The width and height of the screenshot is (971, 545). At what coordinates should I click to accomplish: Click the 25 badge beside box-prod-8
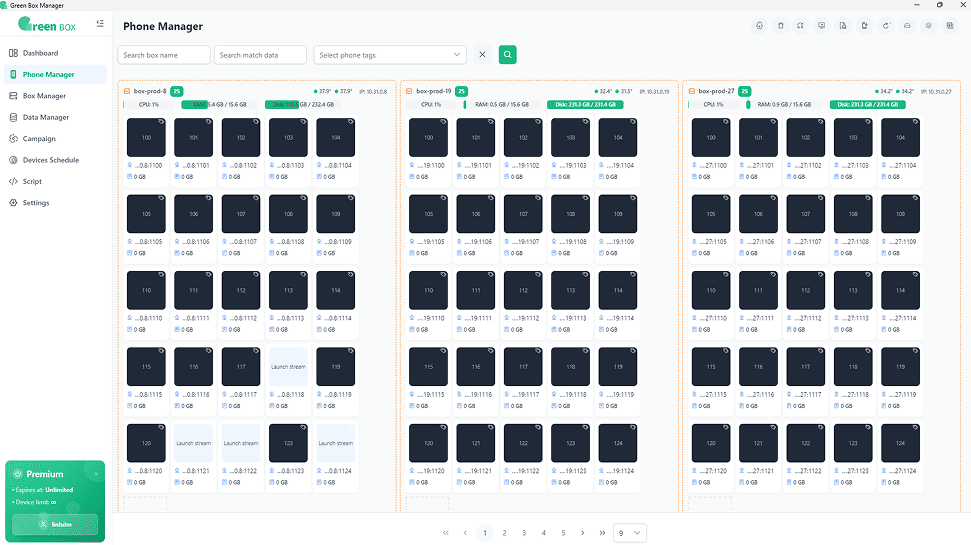[176, 91]
